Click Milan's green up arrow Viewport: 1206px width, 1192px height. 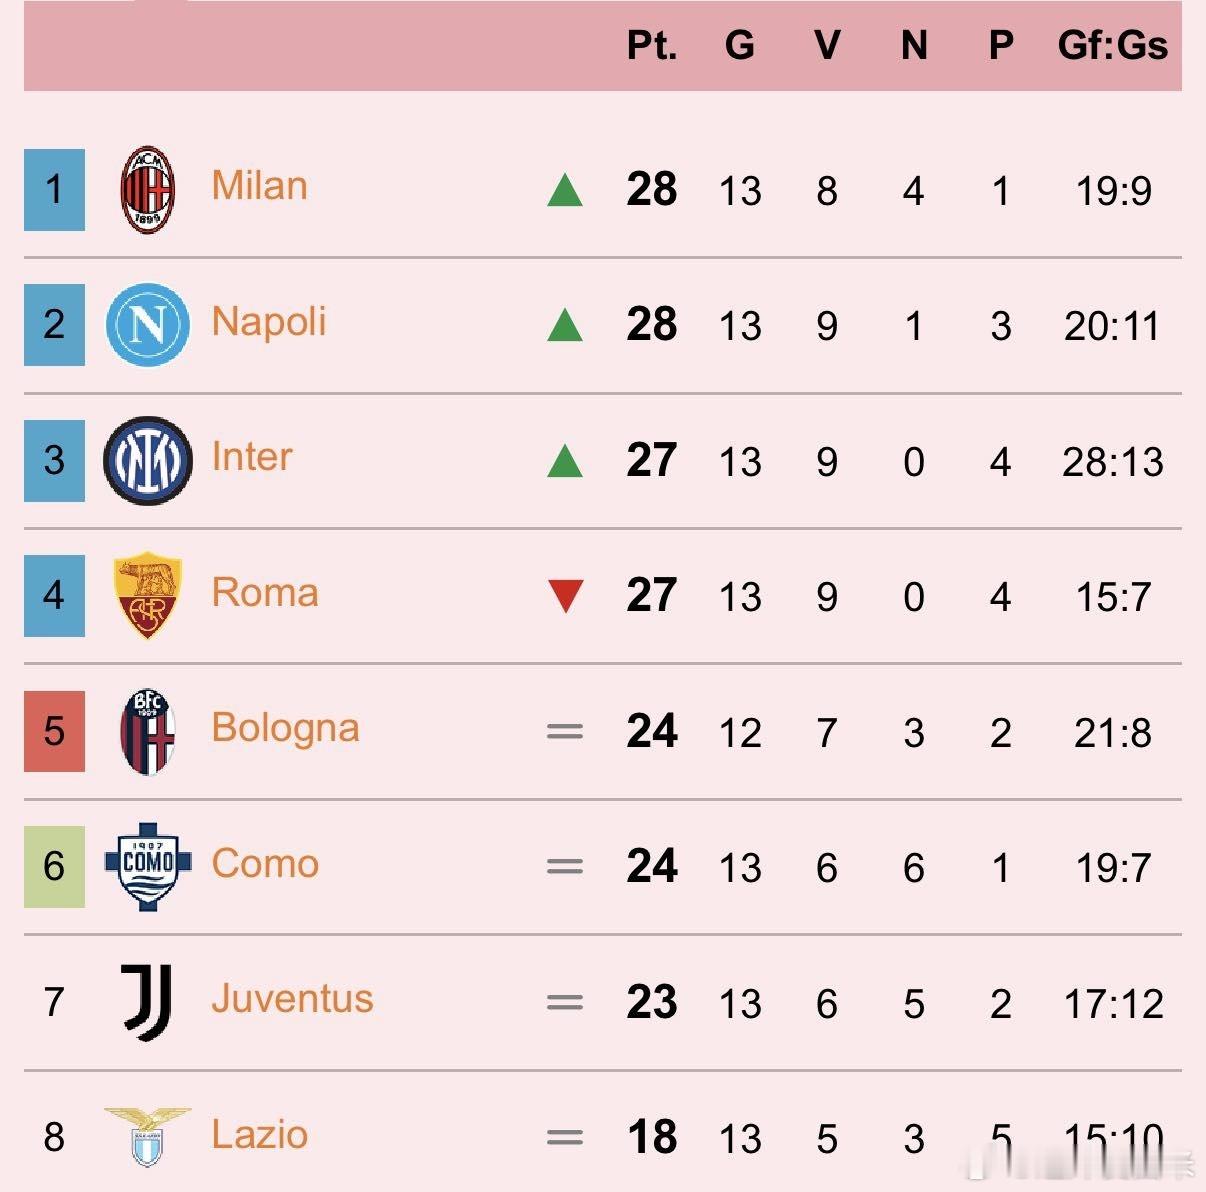tap(565, 190)
